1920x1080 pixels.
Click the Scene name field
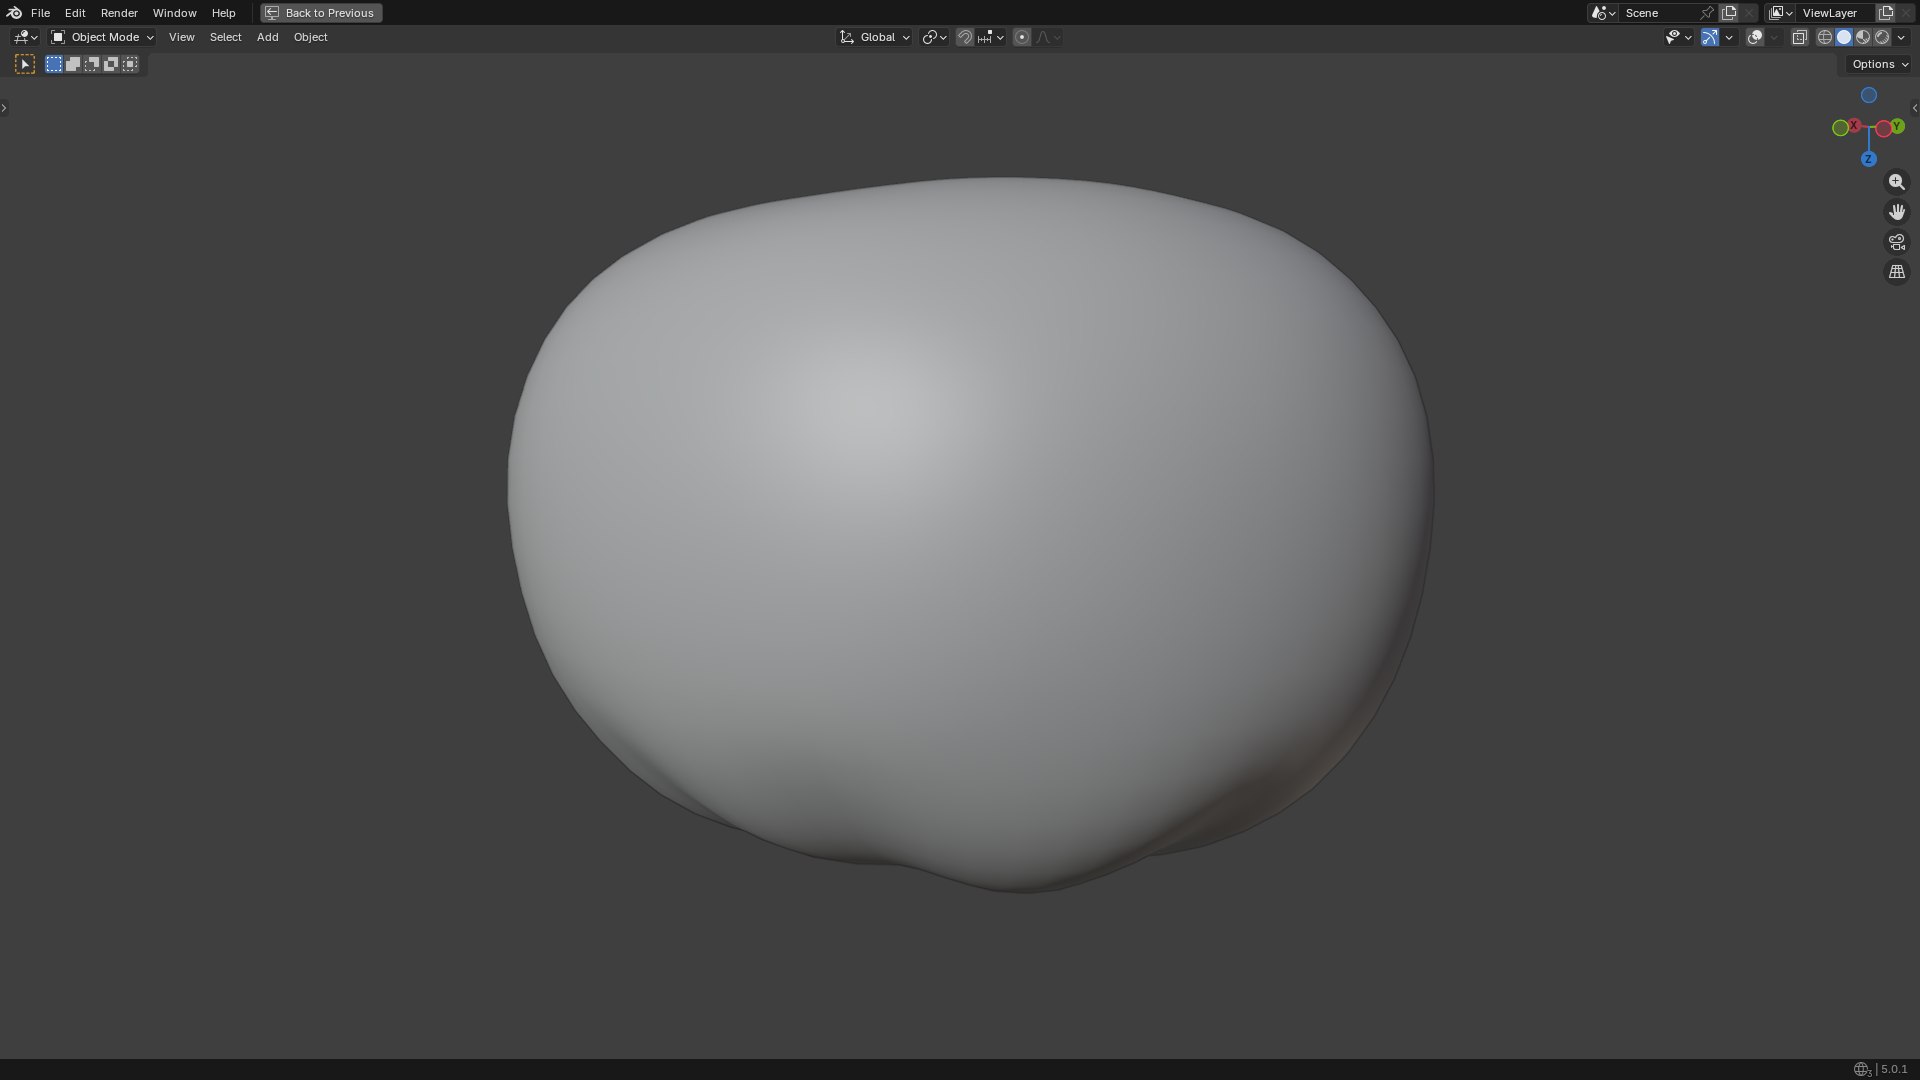pos(1659,13)
